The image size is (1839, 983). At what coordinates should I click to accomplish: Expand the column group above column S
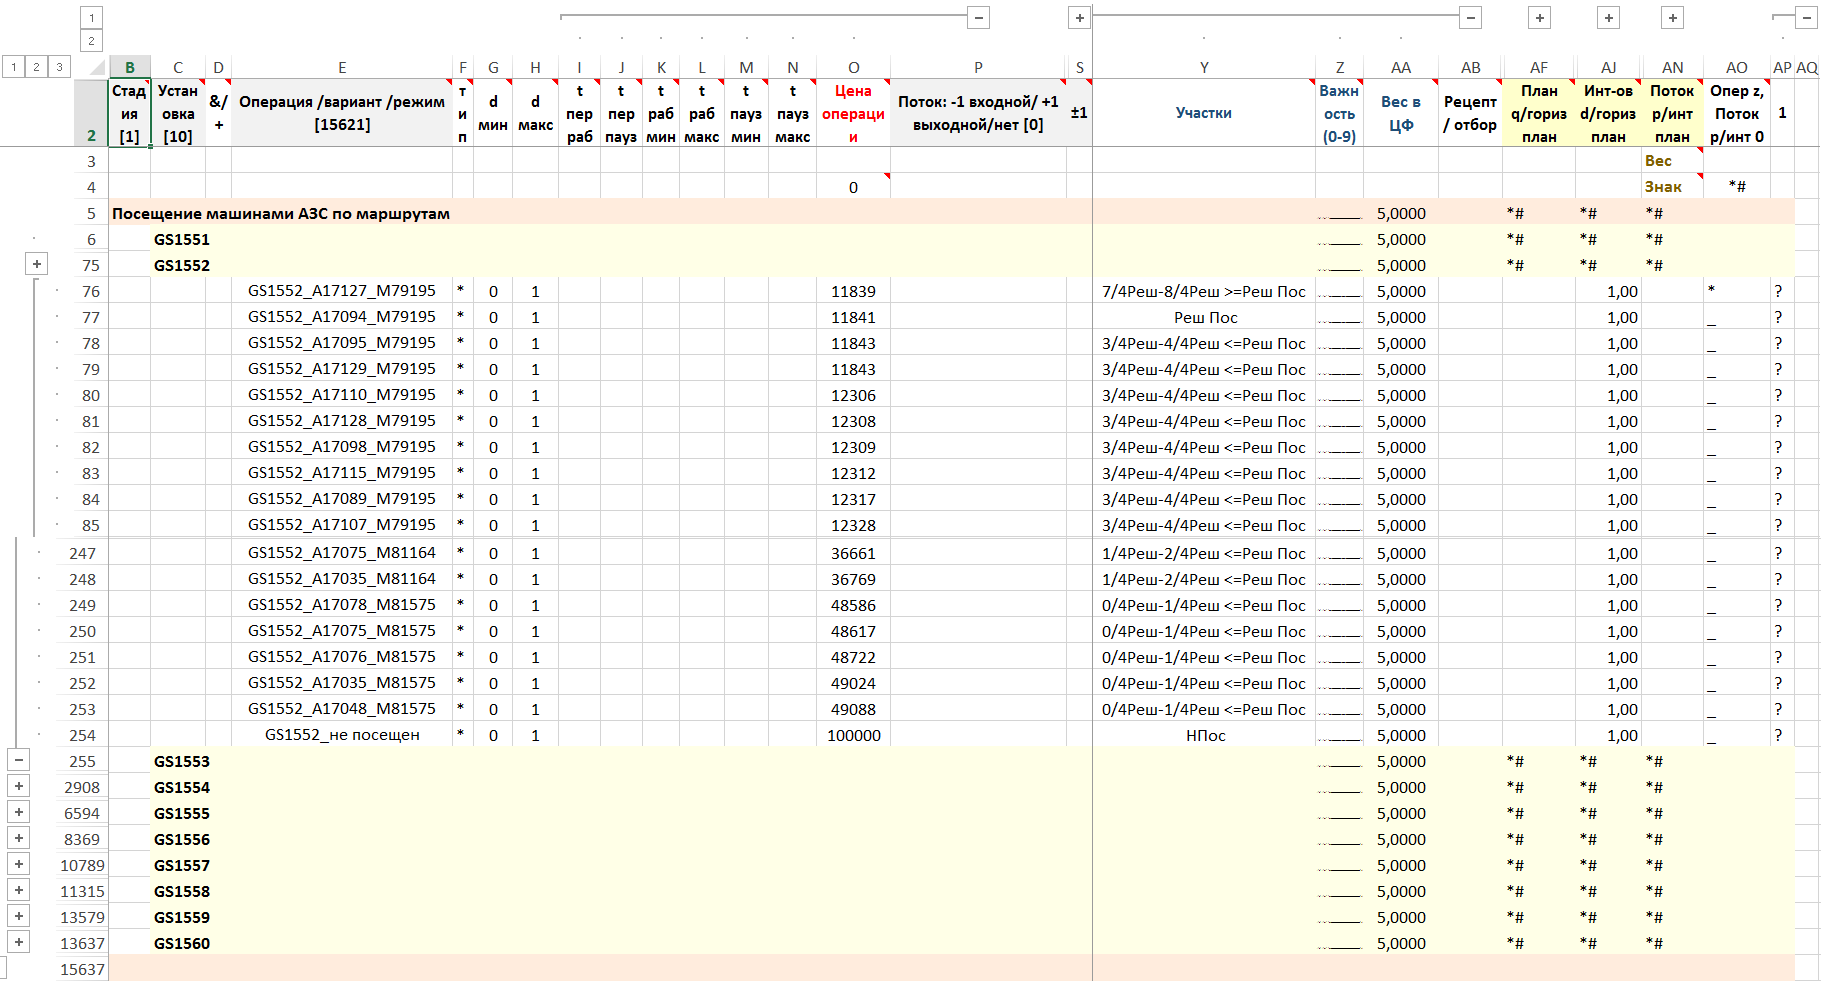pyautogui.click(x=1079, y=18)
